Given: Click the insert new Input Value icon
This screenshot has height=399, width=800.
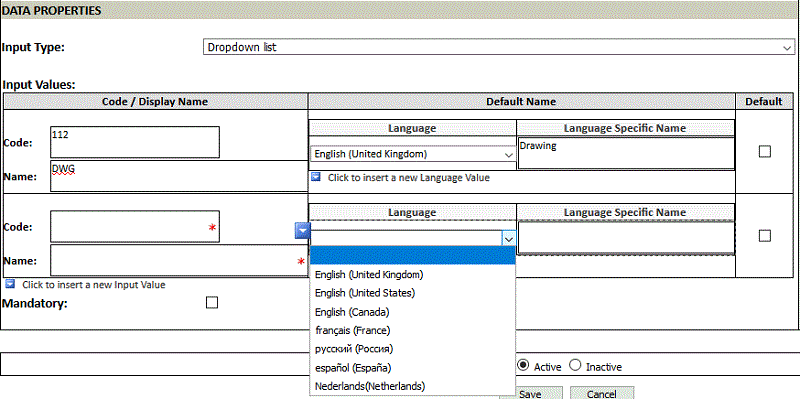Looking at the screenshot, I should point(10,284).
